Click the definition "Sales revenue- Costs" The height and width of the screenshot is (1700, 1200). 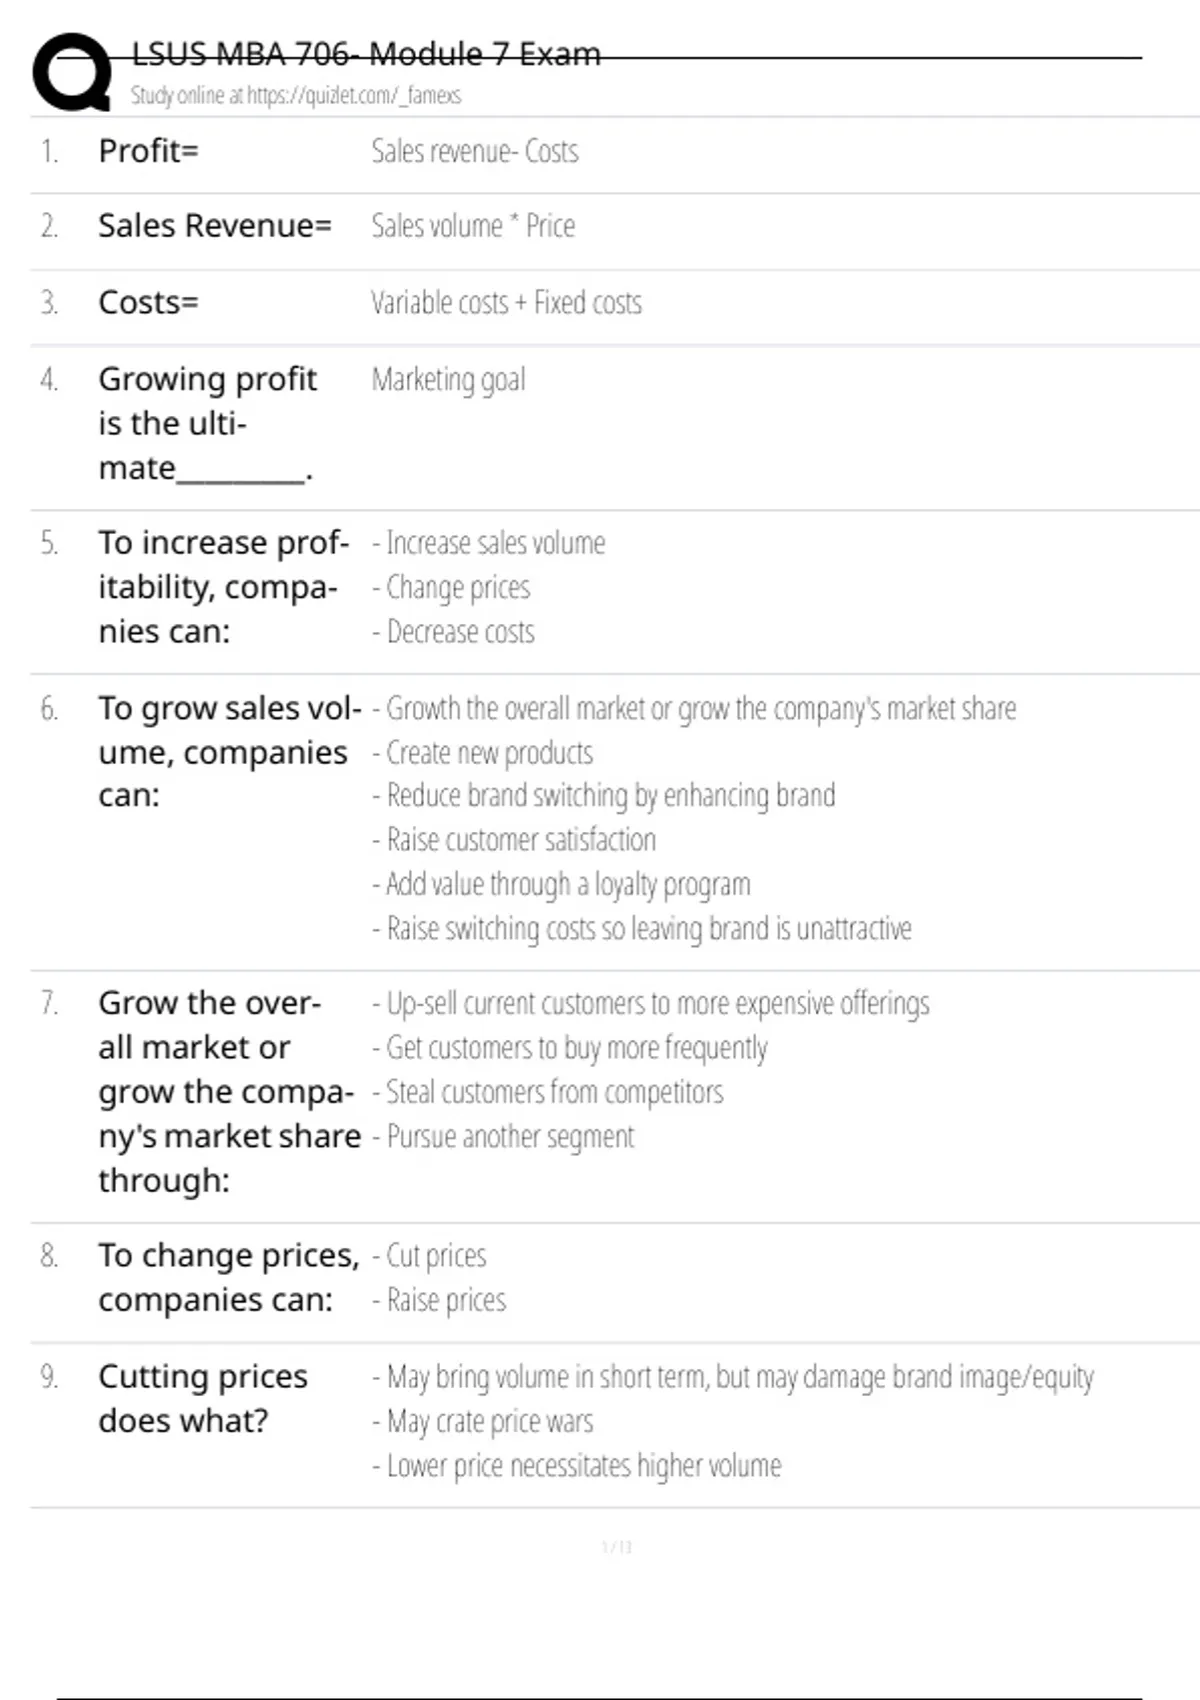click(x=475, y=151)
